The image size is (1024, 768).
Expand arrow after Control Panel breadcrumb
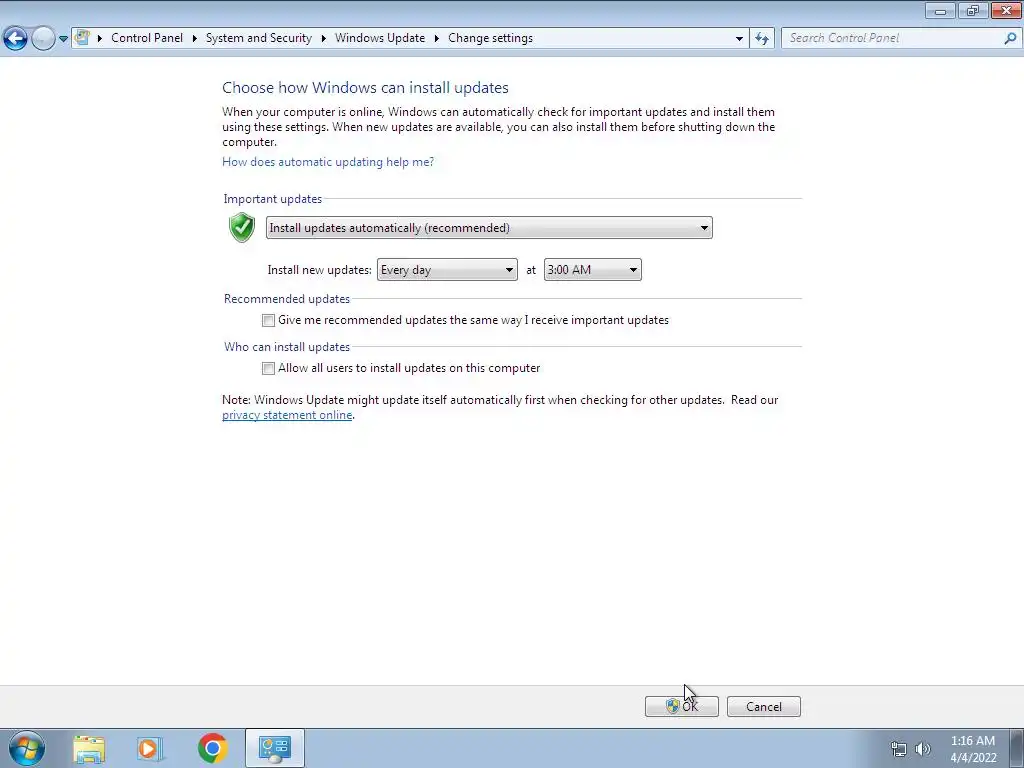[195, 39]
